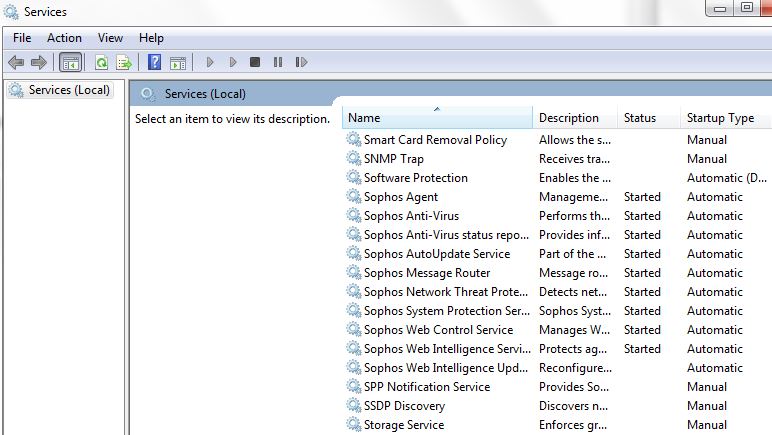Toggle Show/Hide Action Pane icon
Screen dimensions: 772x435
pyautogui.click(x=178, y=62)
